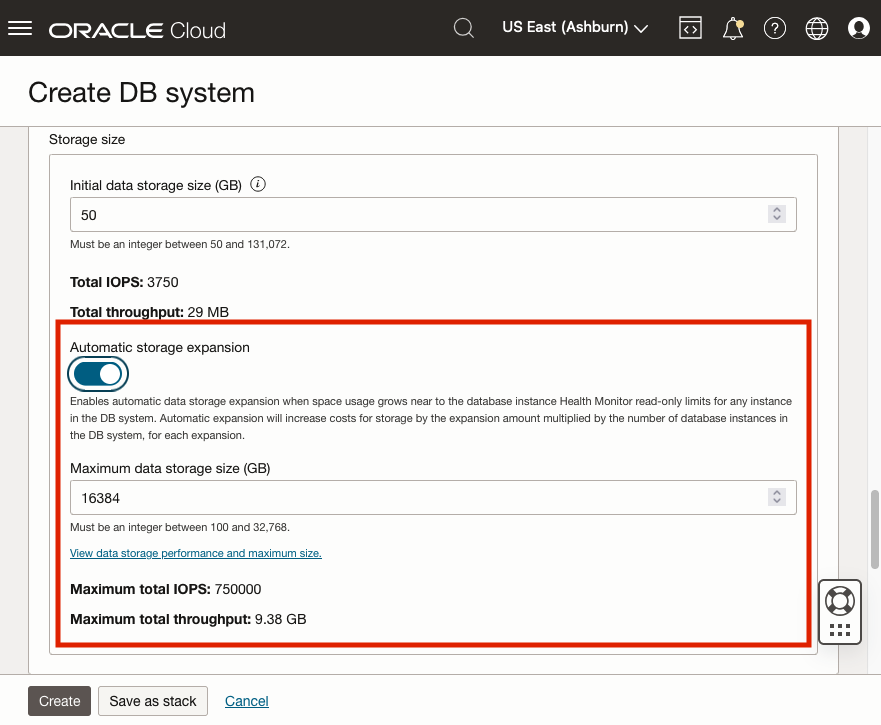Click Save as stack button
Image resolution: width=881 pixels, height=725 pixels.
153,701
